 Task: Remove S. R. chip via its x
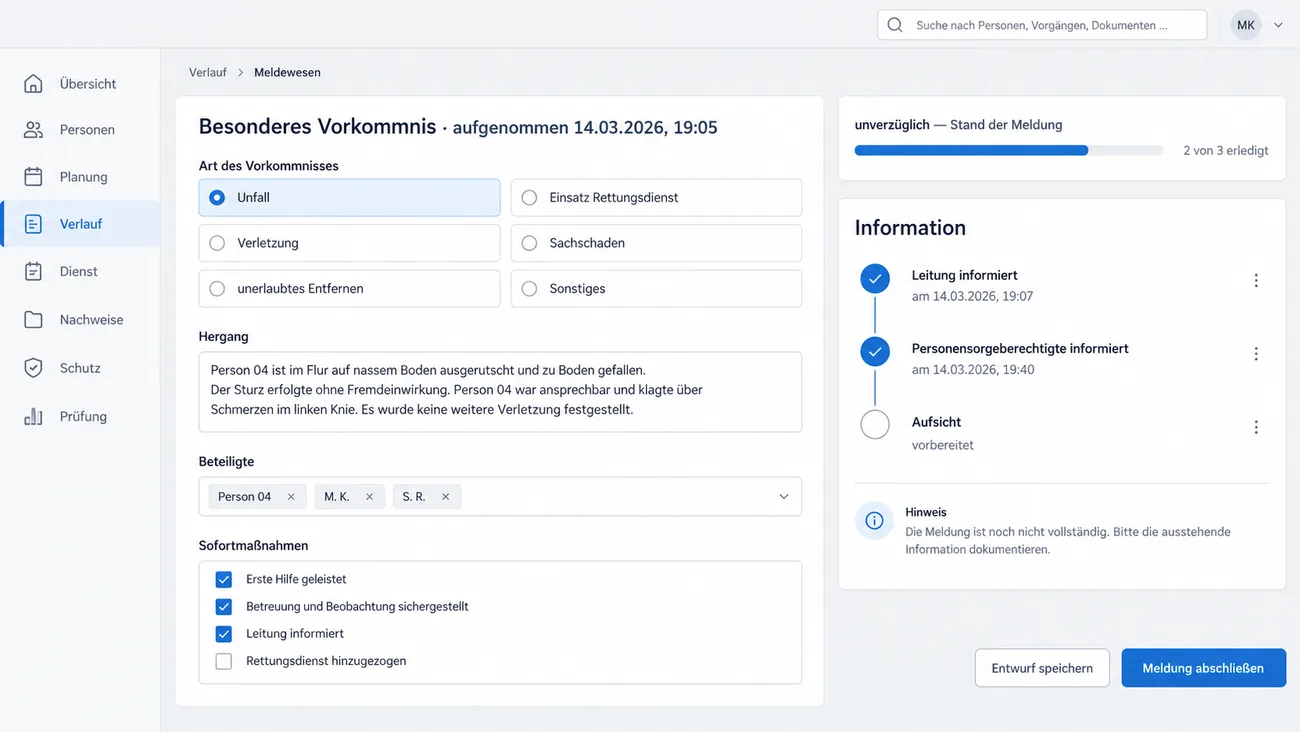coord(445,497)
